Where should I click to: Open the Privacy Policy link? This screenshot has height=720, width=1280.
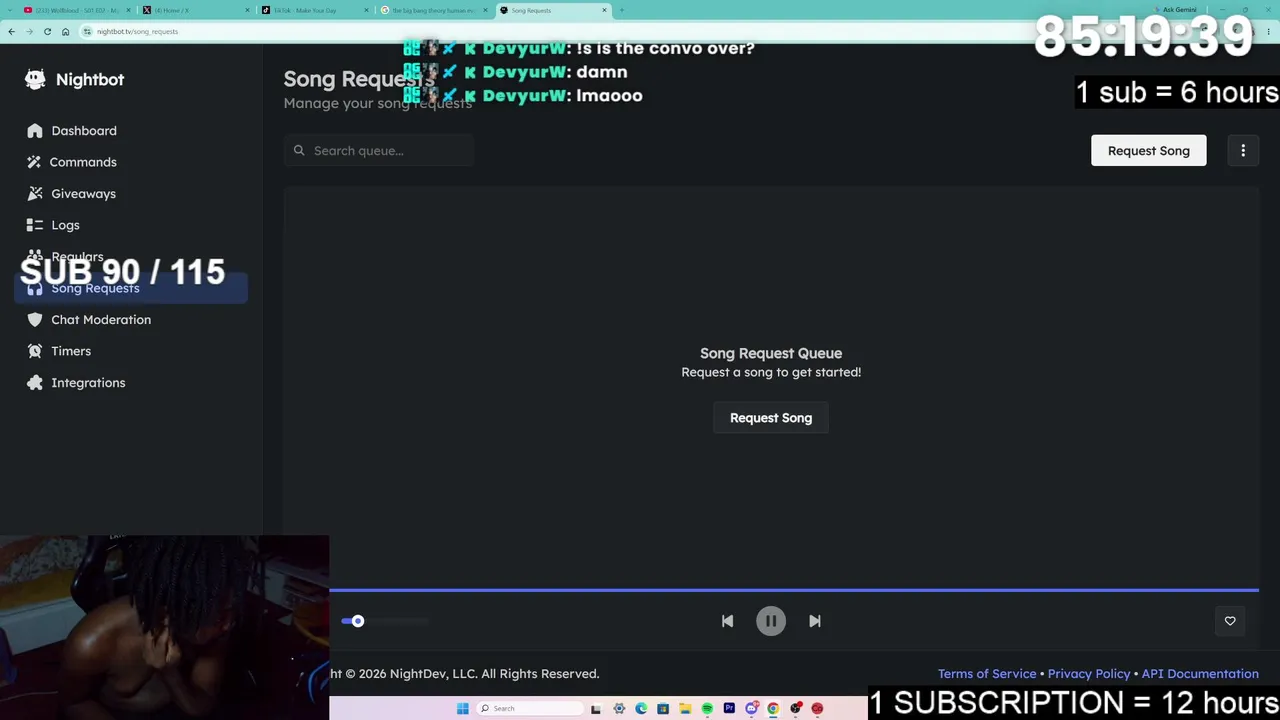pyautogui.click(x=1089, y=674)
